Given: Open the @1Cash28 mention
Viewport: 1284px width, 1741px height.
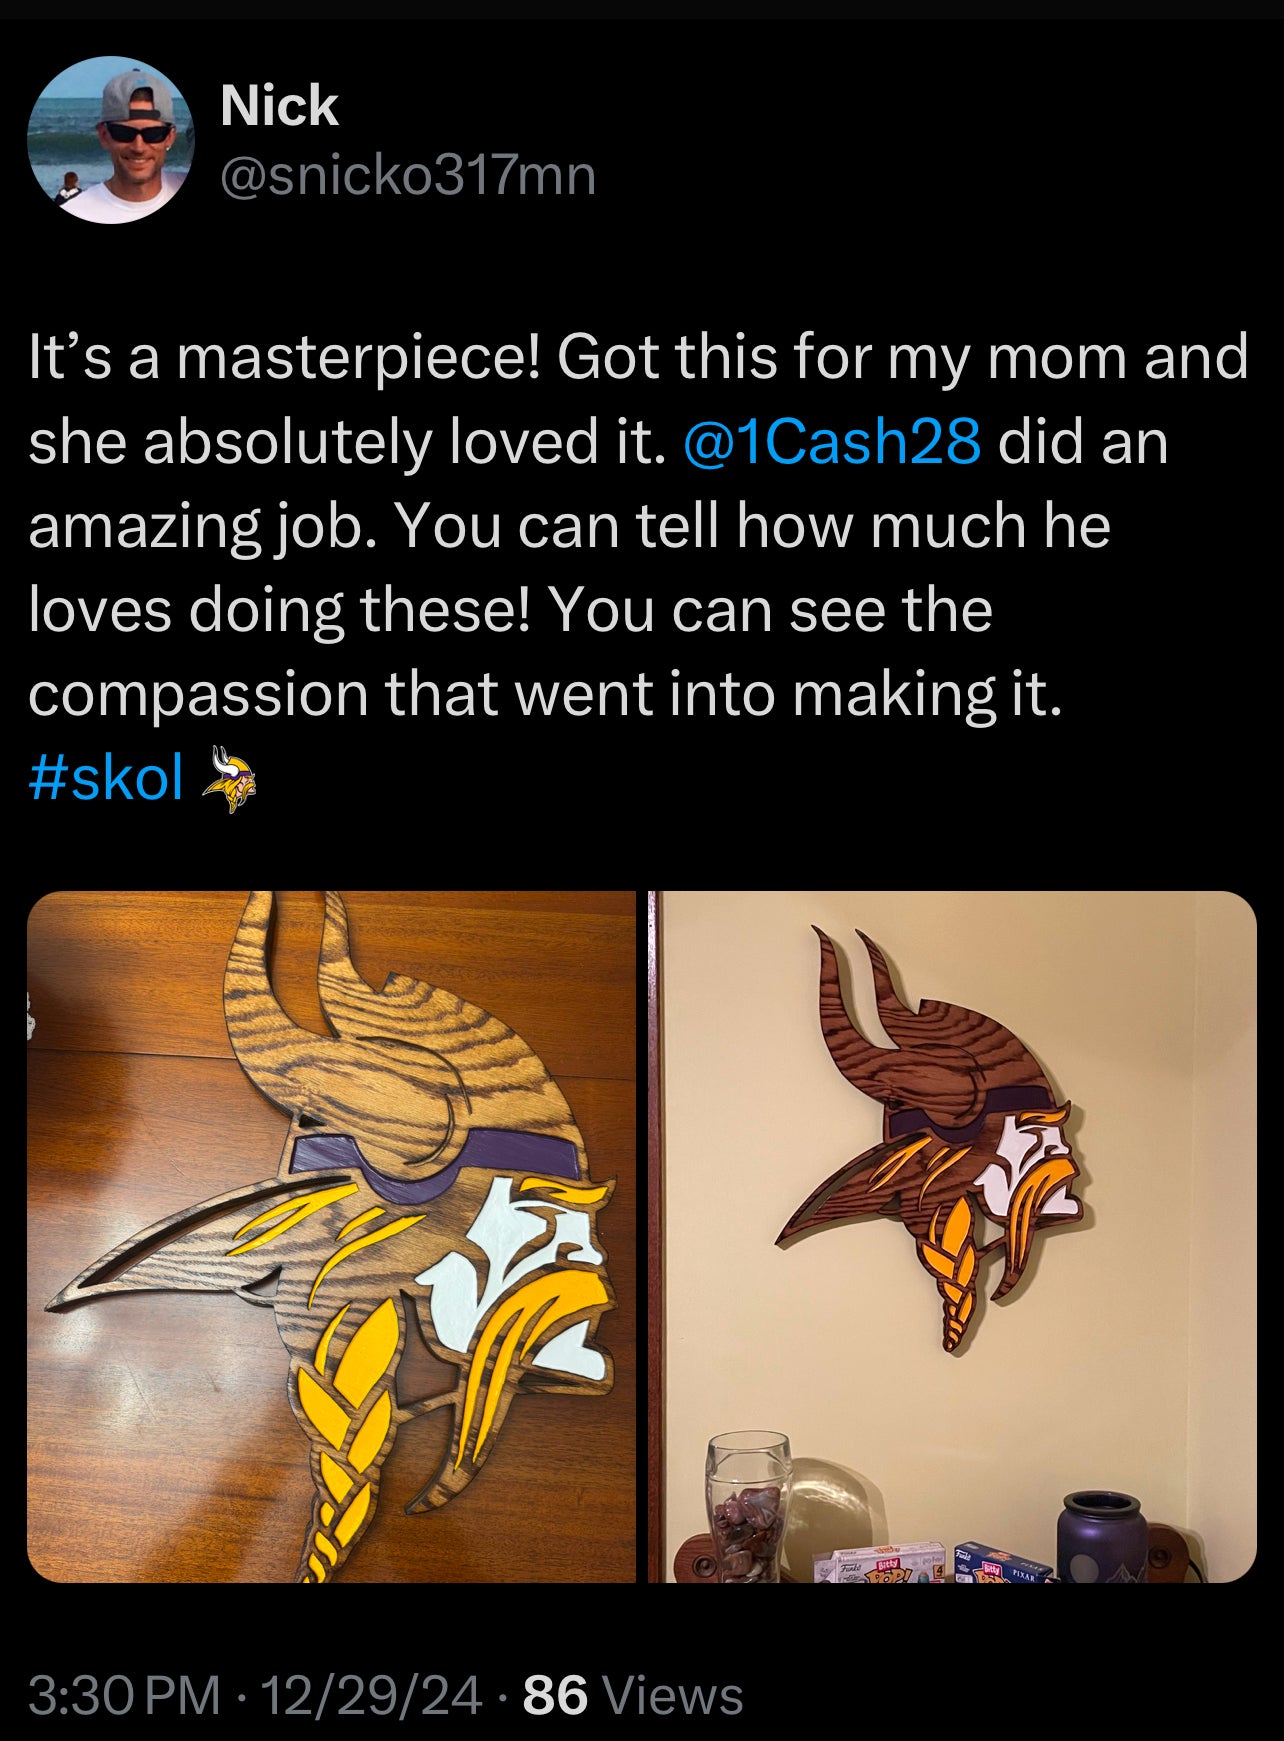Looking at the screenshot, I should pos(831,442).
